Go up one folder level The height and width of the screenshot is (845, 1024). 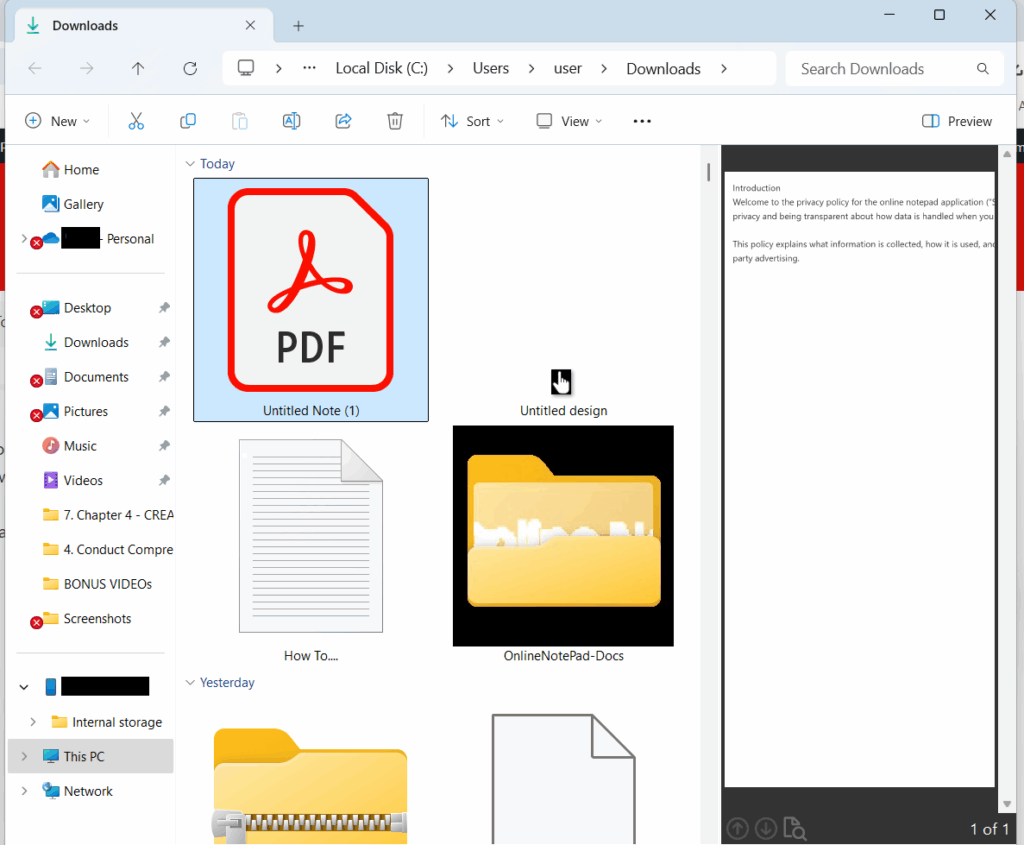click(x=138, y=68)
